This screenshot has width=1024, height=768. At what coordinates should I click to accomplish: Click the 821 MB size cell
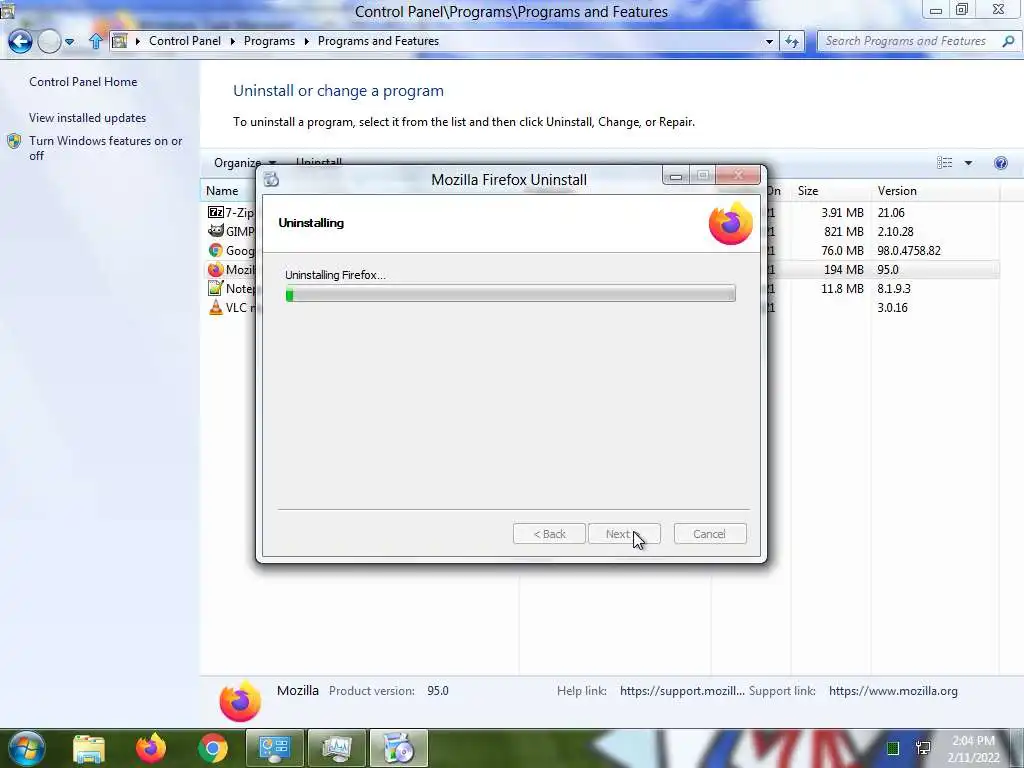(x=844, y=231)
